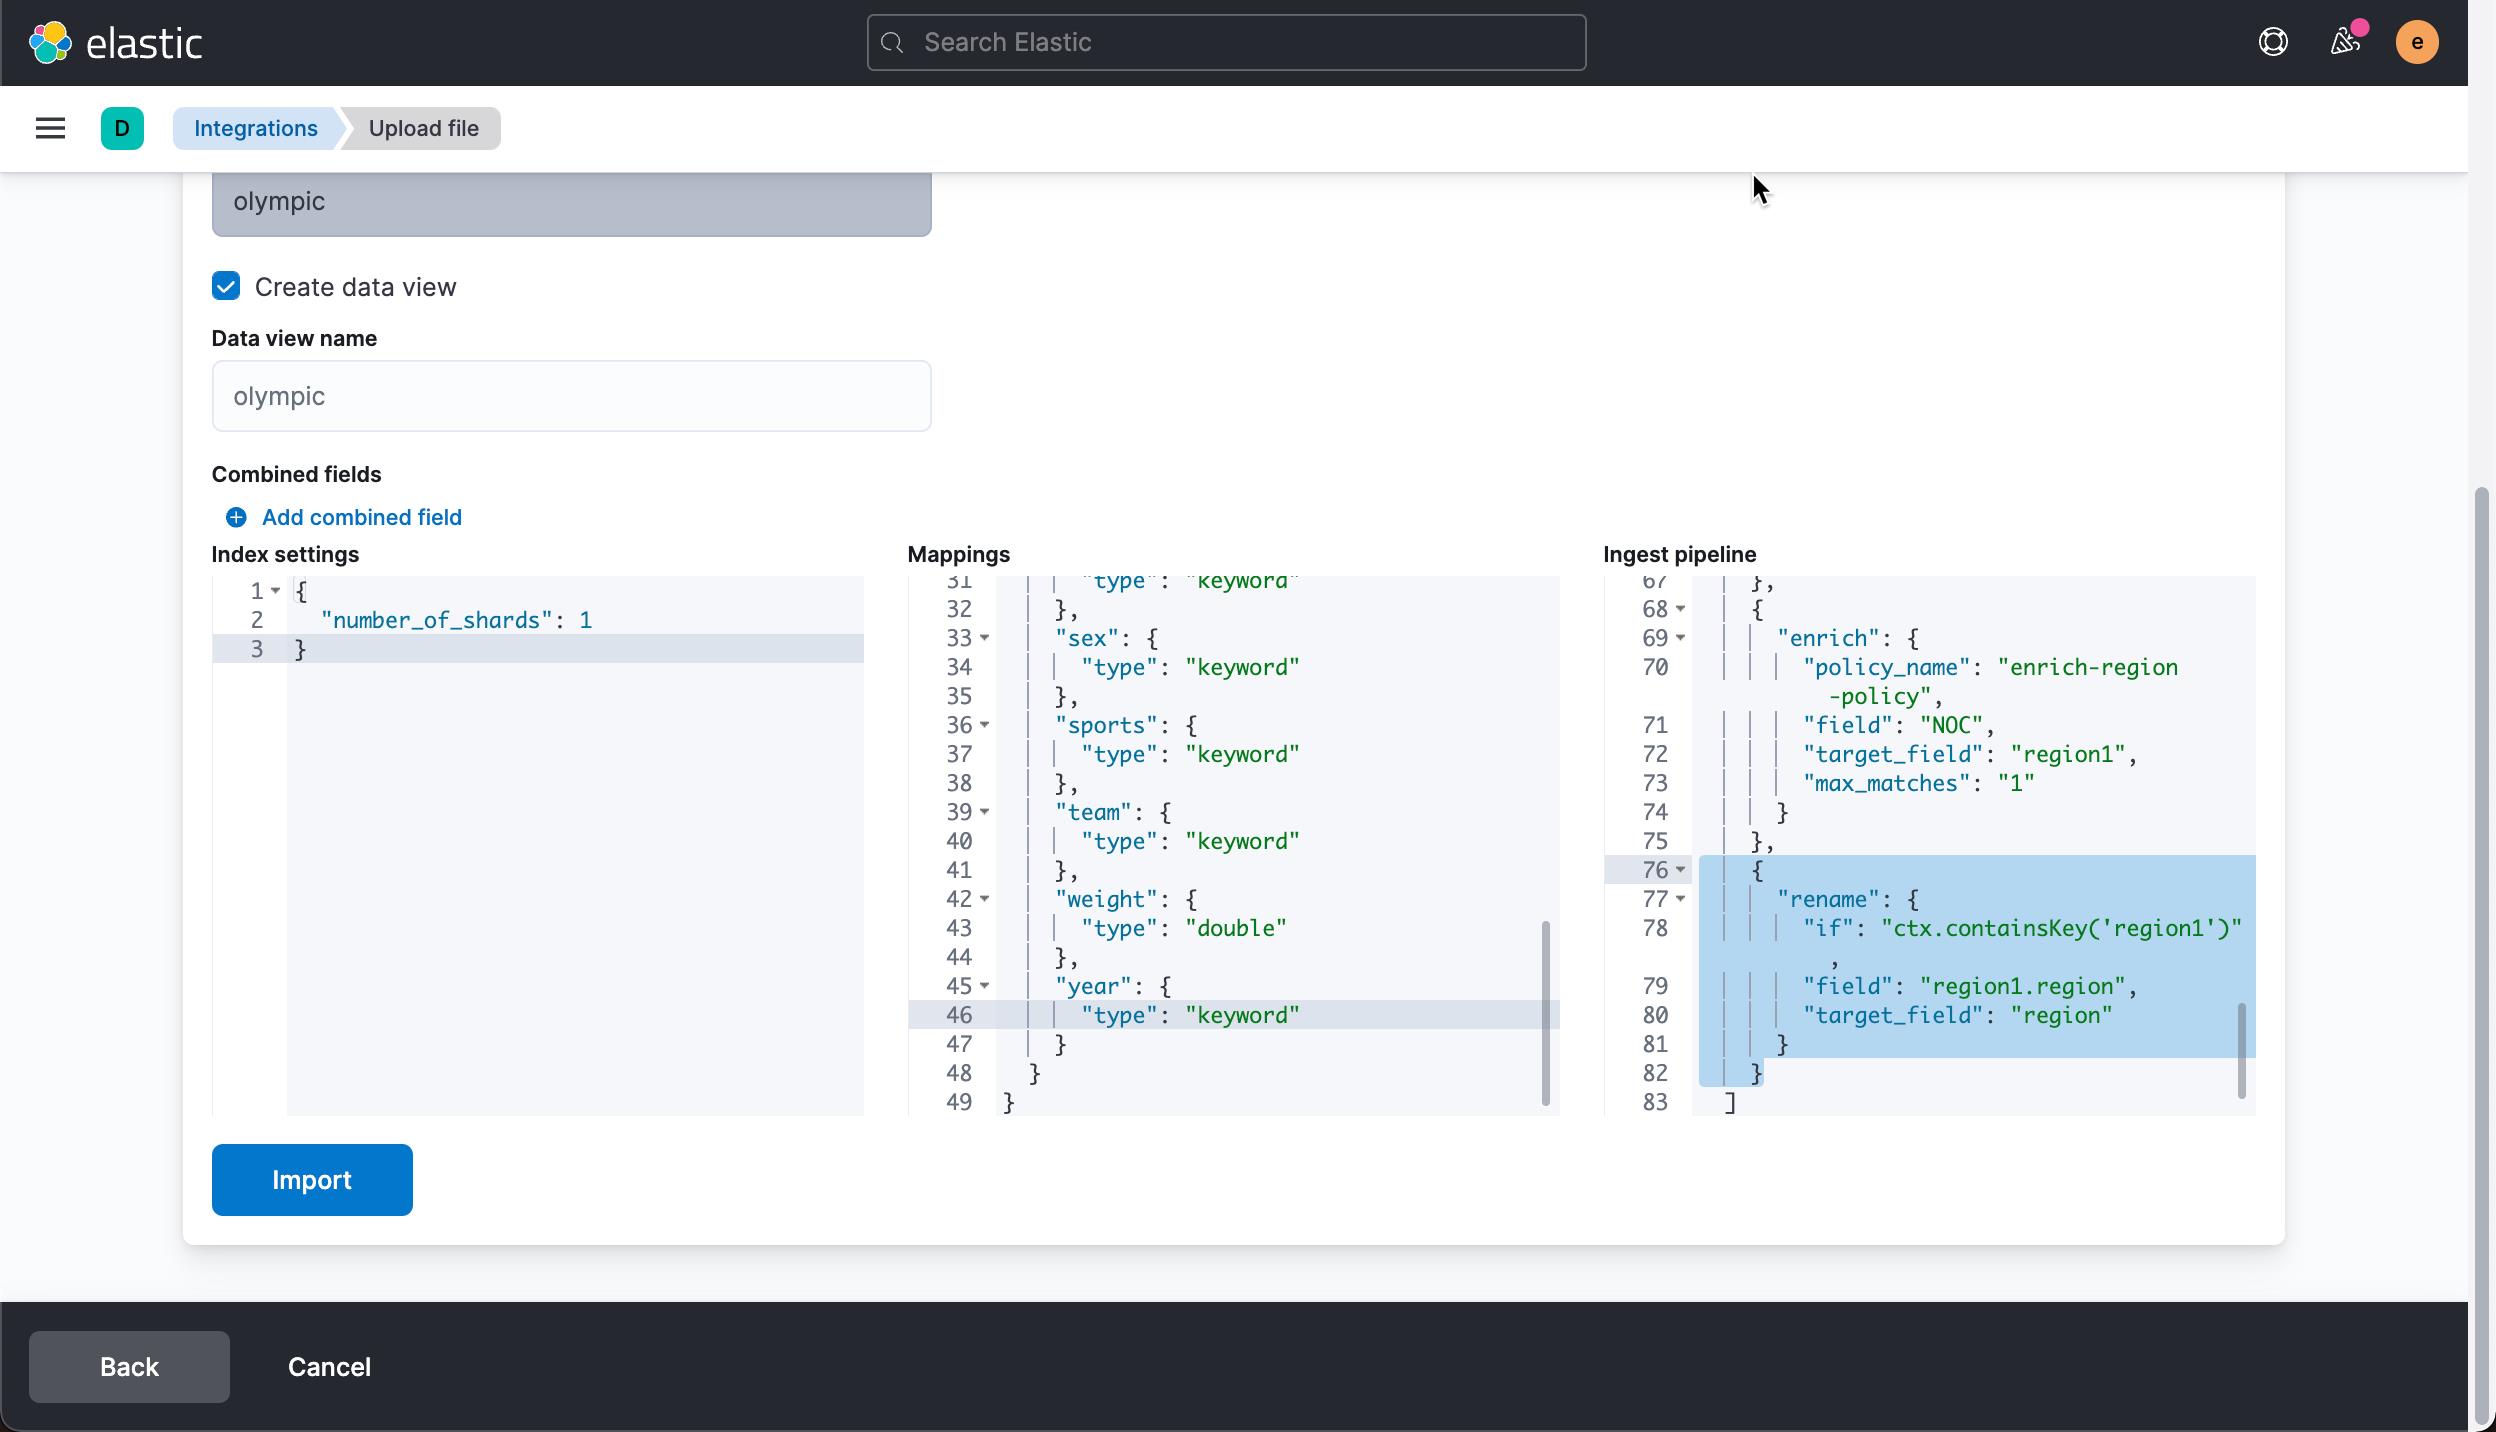The height and width of the screenshot is (1432, 2496).
Task: Collapse line 1 fold in Index settings
Action: [x=275, y=591]
